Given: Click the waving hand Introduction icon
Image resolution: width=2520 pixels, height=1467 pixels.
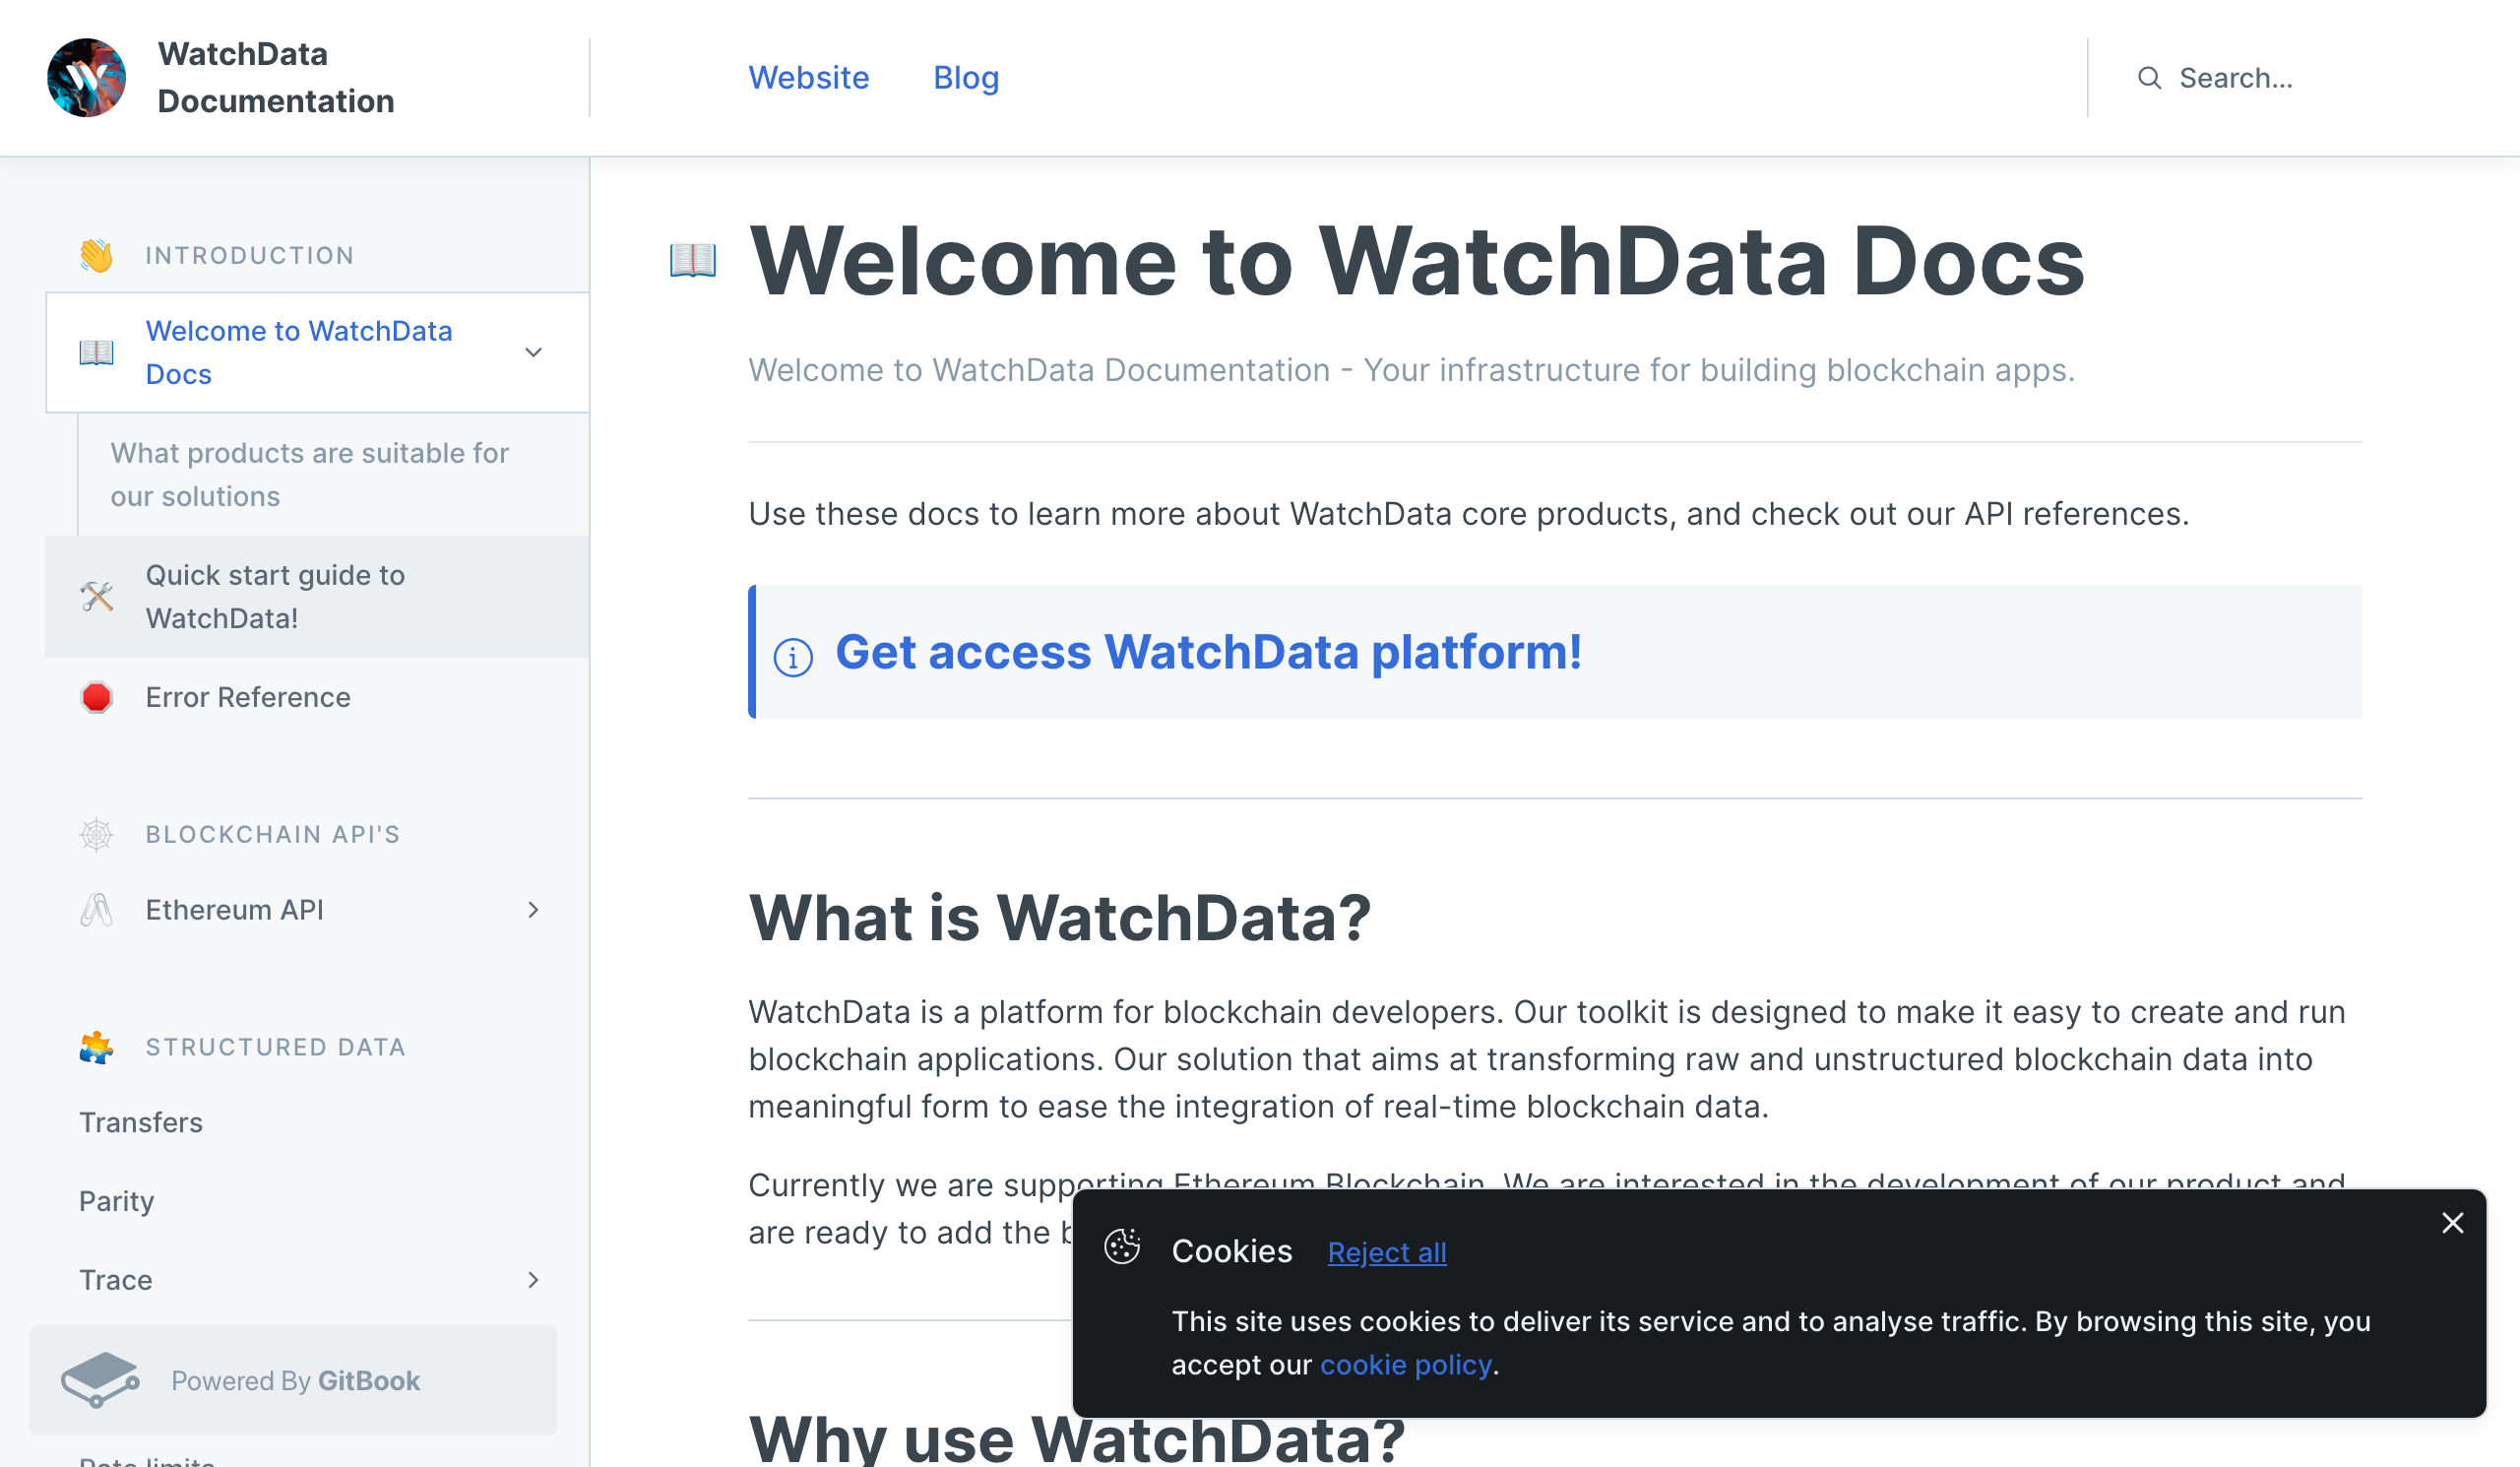Looking at the screenshot, I should tap(96, 256).
